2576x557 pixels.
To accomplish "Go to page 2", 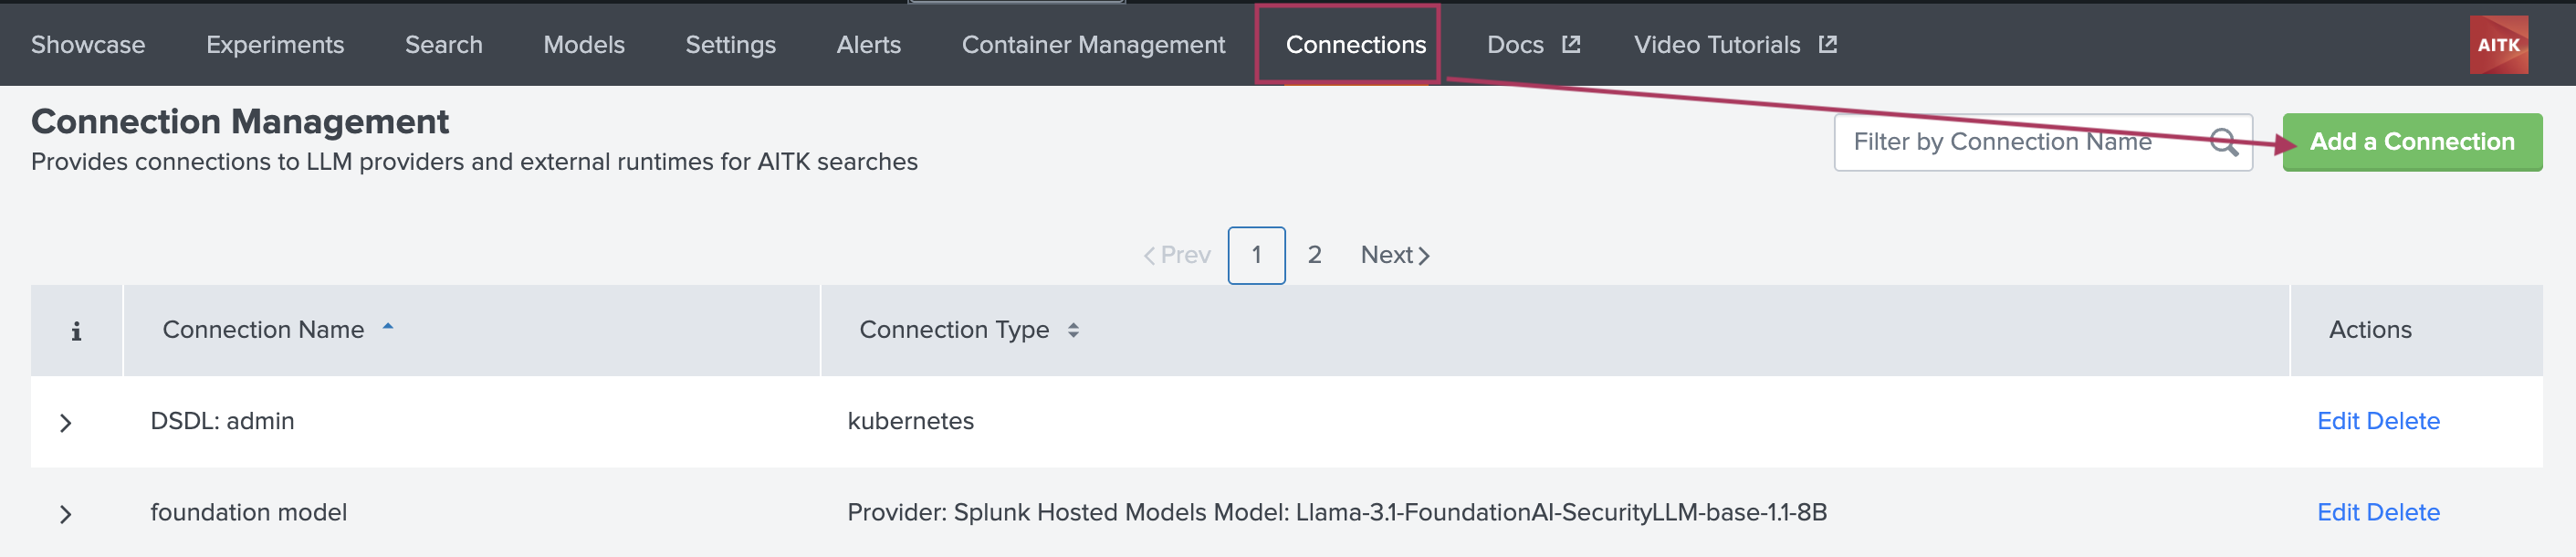I will click(x=1314, y=255).
